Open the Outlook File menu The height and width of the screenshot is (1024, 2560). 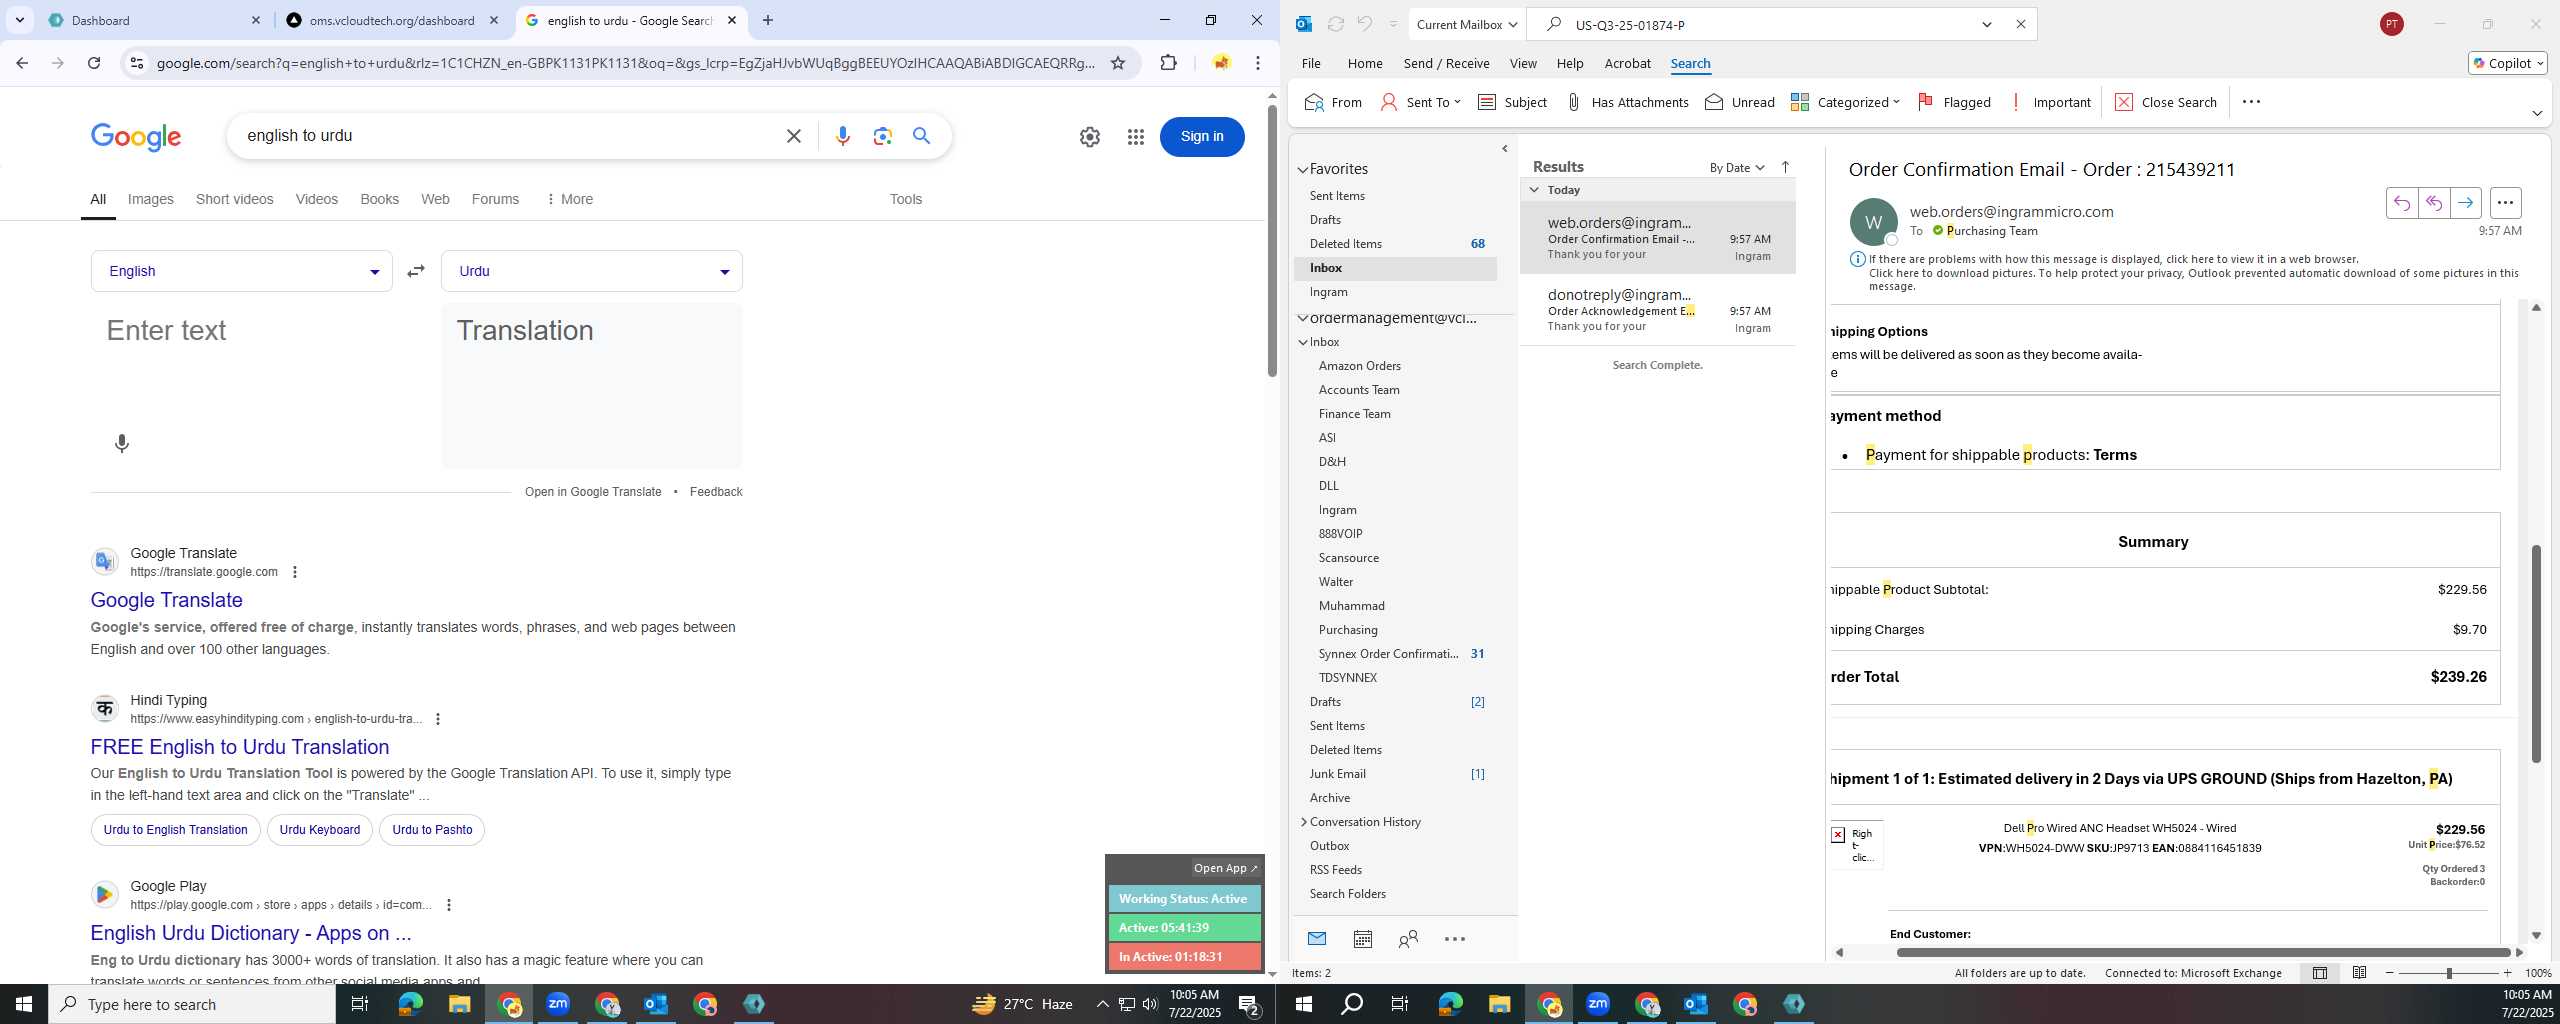(x=1311, y=63)
